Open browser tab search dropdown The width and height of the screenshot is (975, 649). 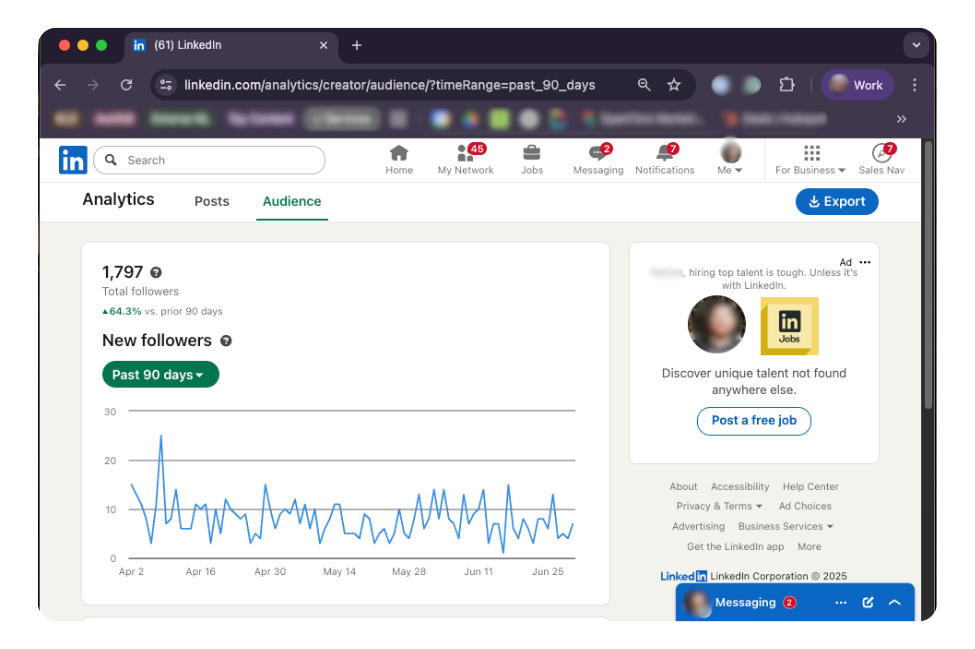(916, 45)
